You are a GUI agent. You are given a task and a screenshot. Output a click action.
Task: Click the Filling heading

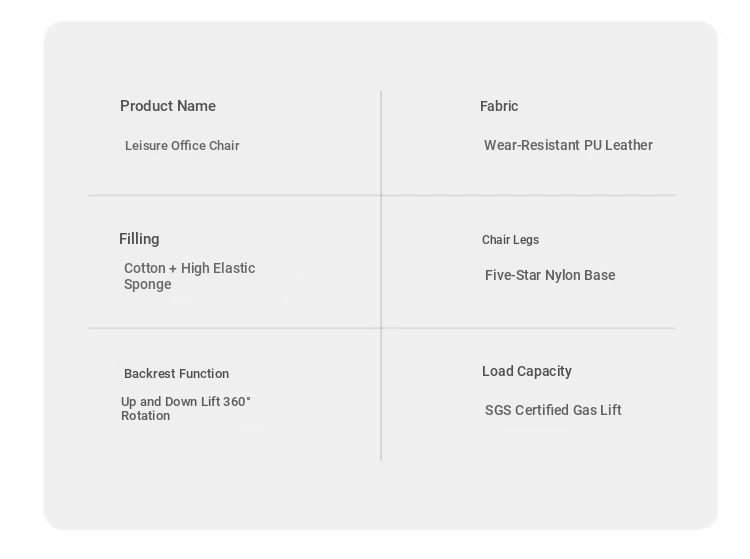pos(139,239)
